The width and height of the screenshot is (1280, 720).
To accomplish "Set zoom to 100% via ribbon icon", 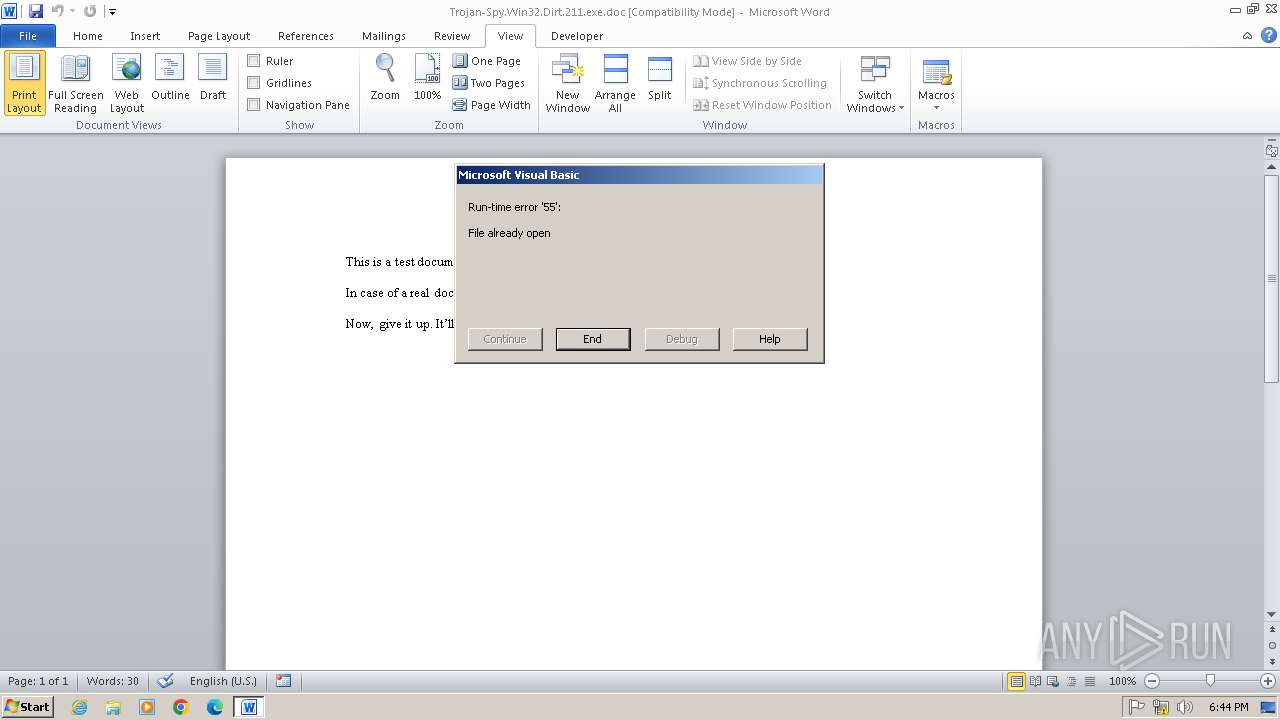I will coord(427,78).
